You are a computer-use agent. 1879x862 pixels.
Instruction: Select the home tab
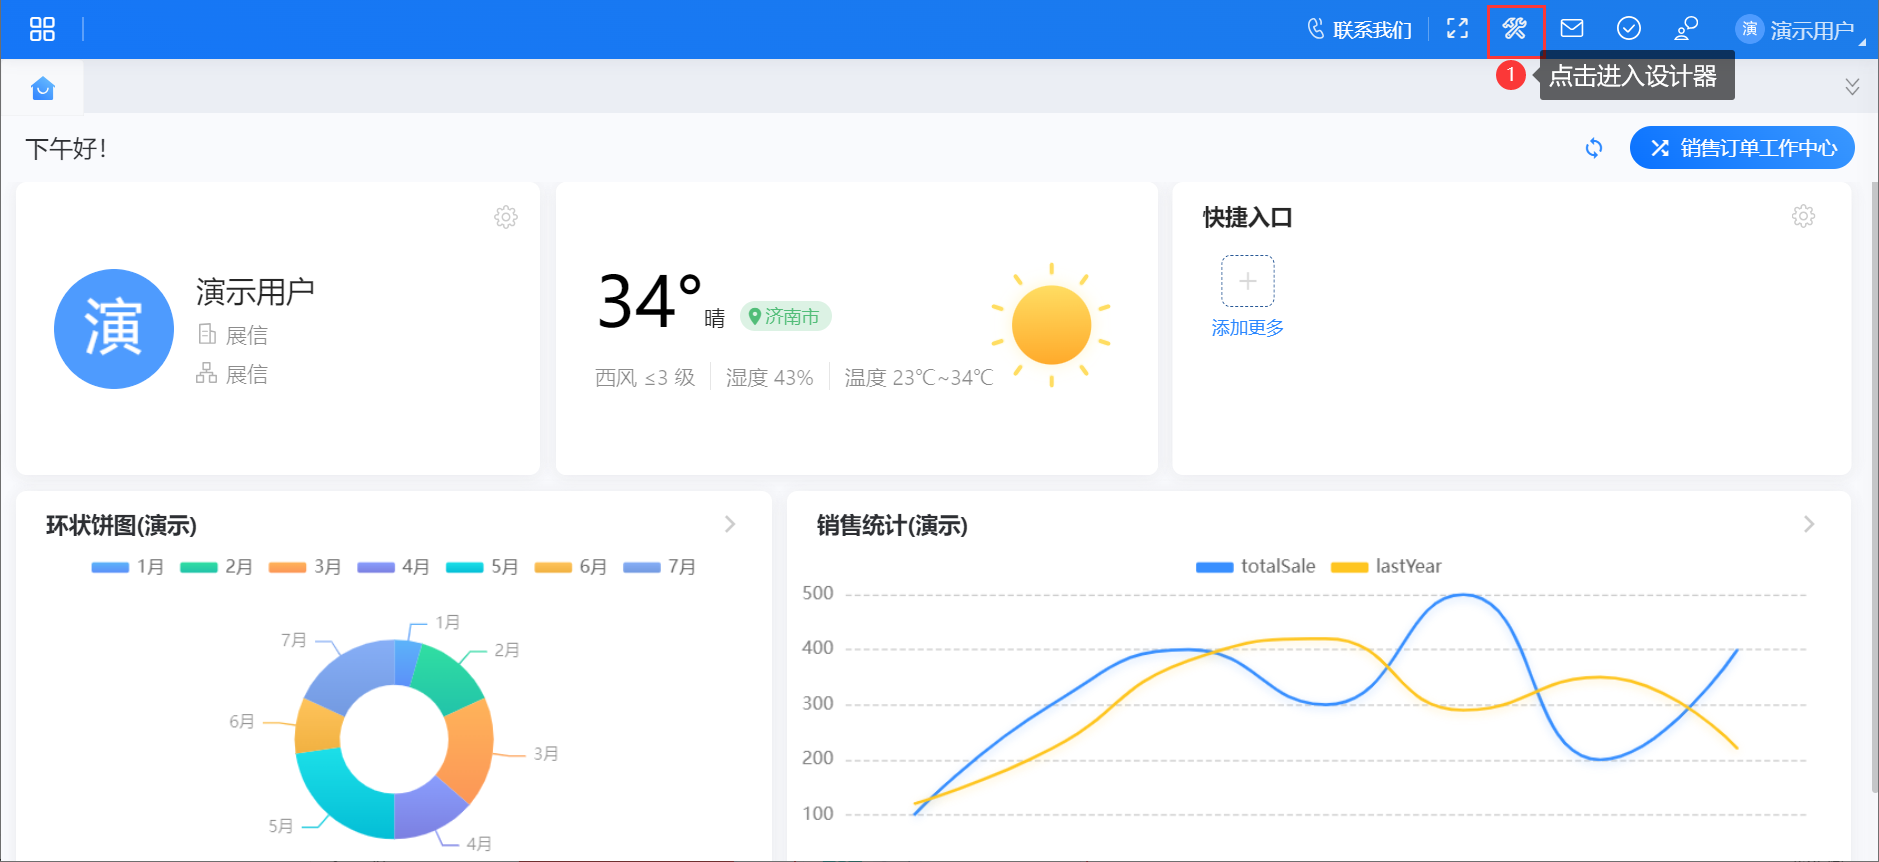[x=42, y=88]
